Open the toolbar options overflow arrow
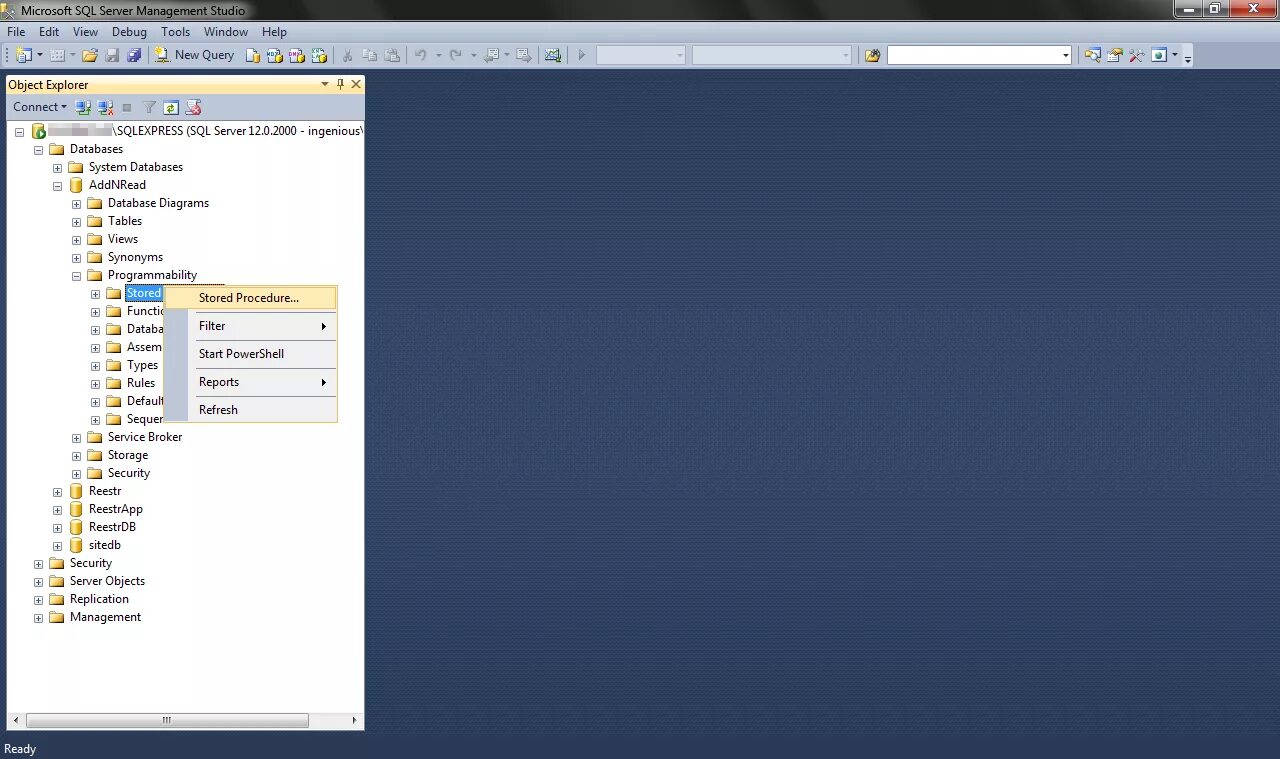 [1188, 57]
